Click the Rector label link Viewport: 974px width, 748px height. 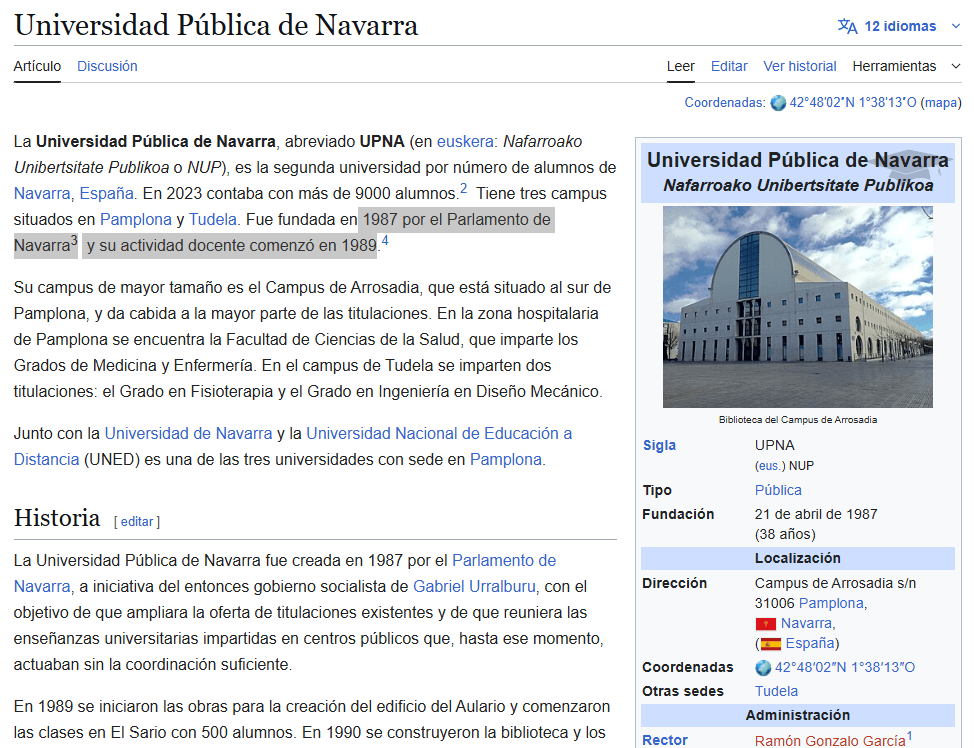click(x=665, y=741)
